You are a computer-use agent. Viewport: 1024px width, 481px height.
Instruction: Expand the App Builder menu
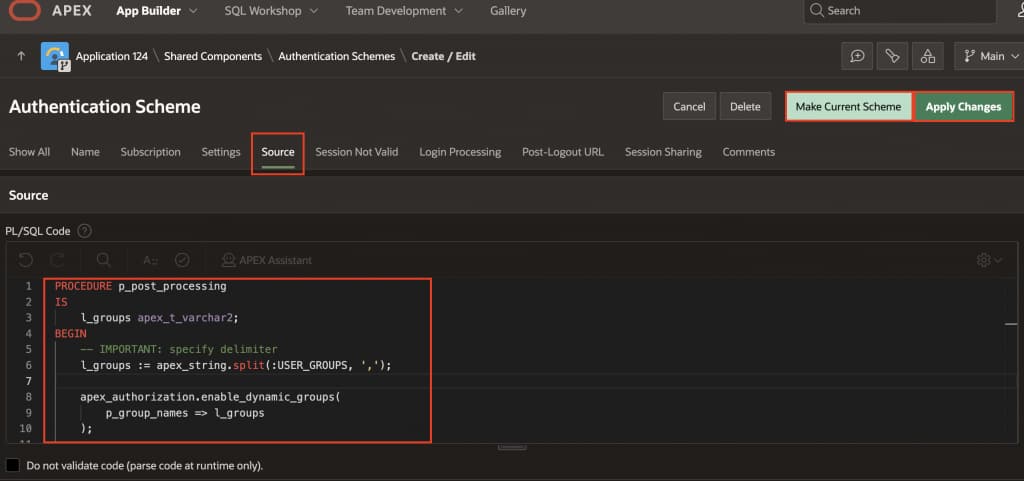point(156,11)
